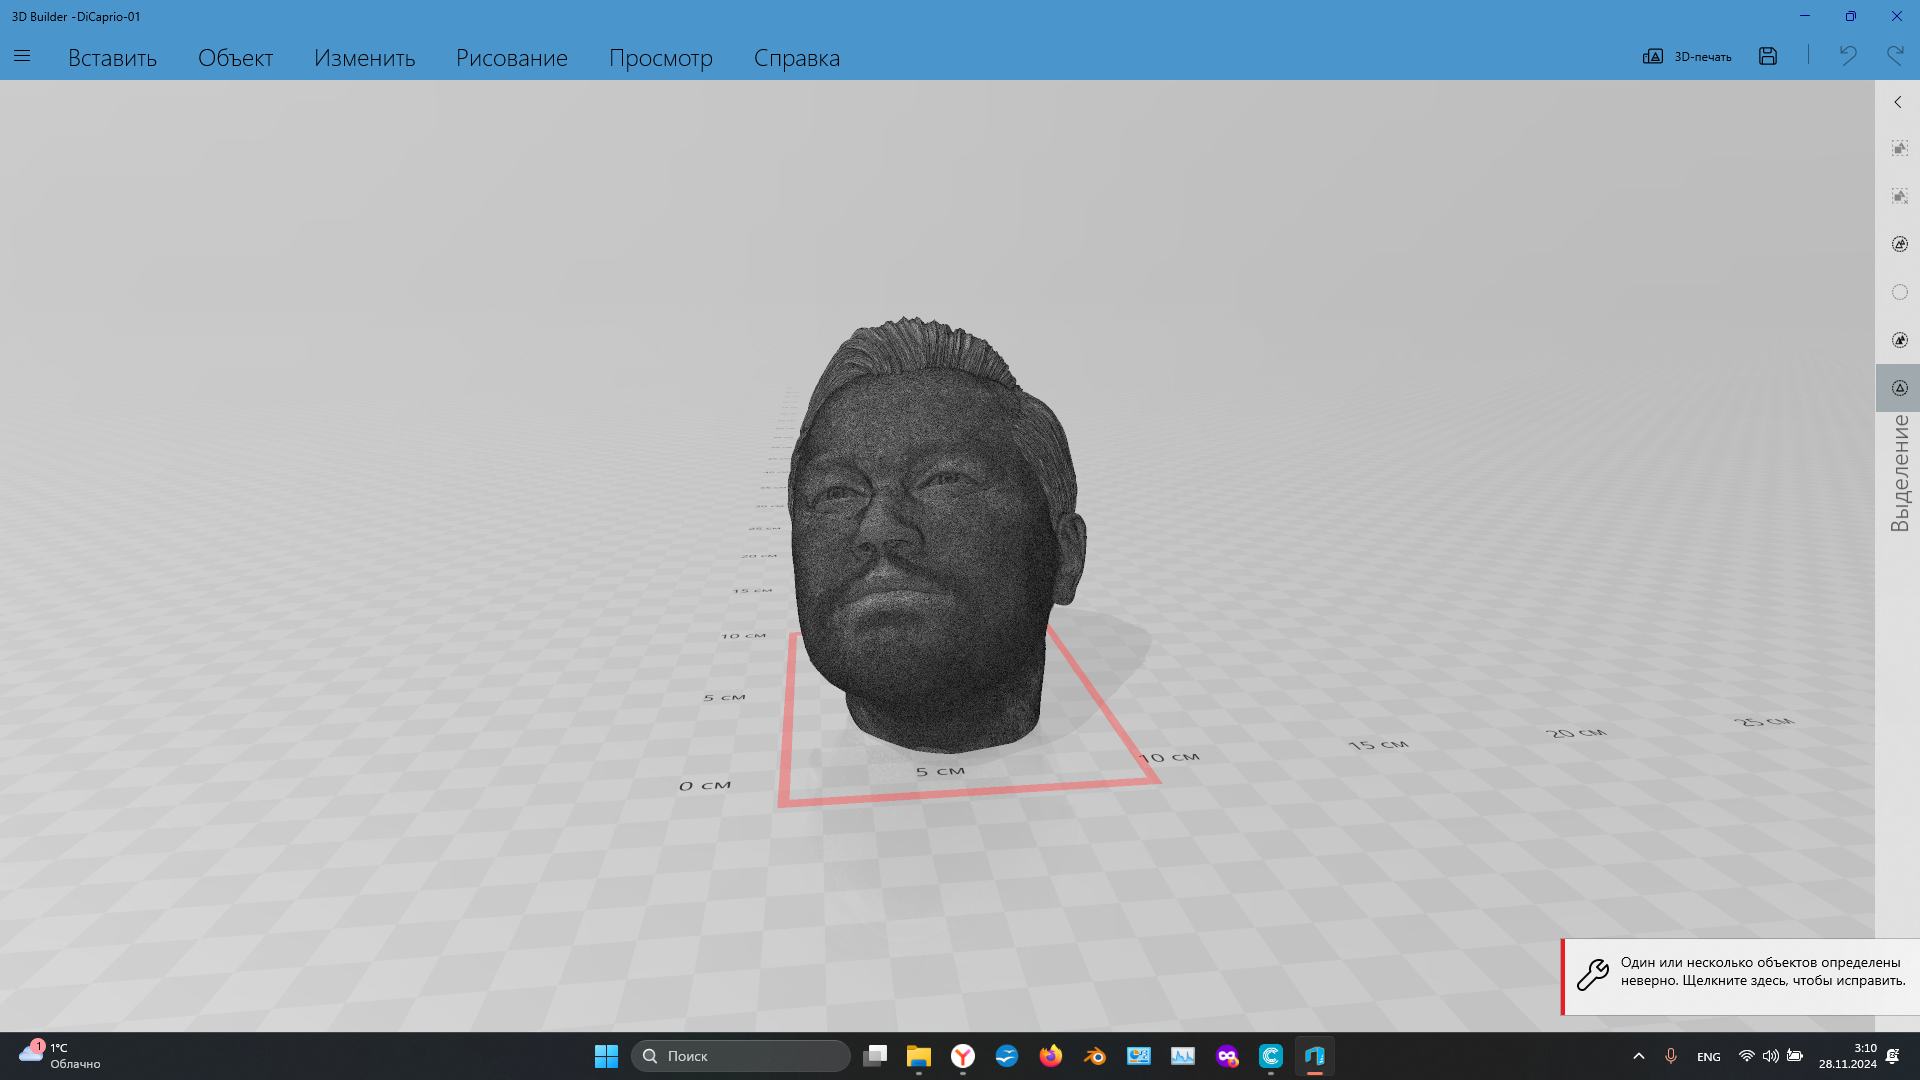Open the weather widget showing Облачно

60,1056
